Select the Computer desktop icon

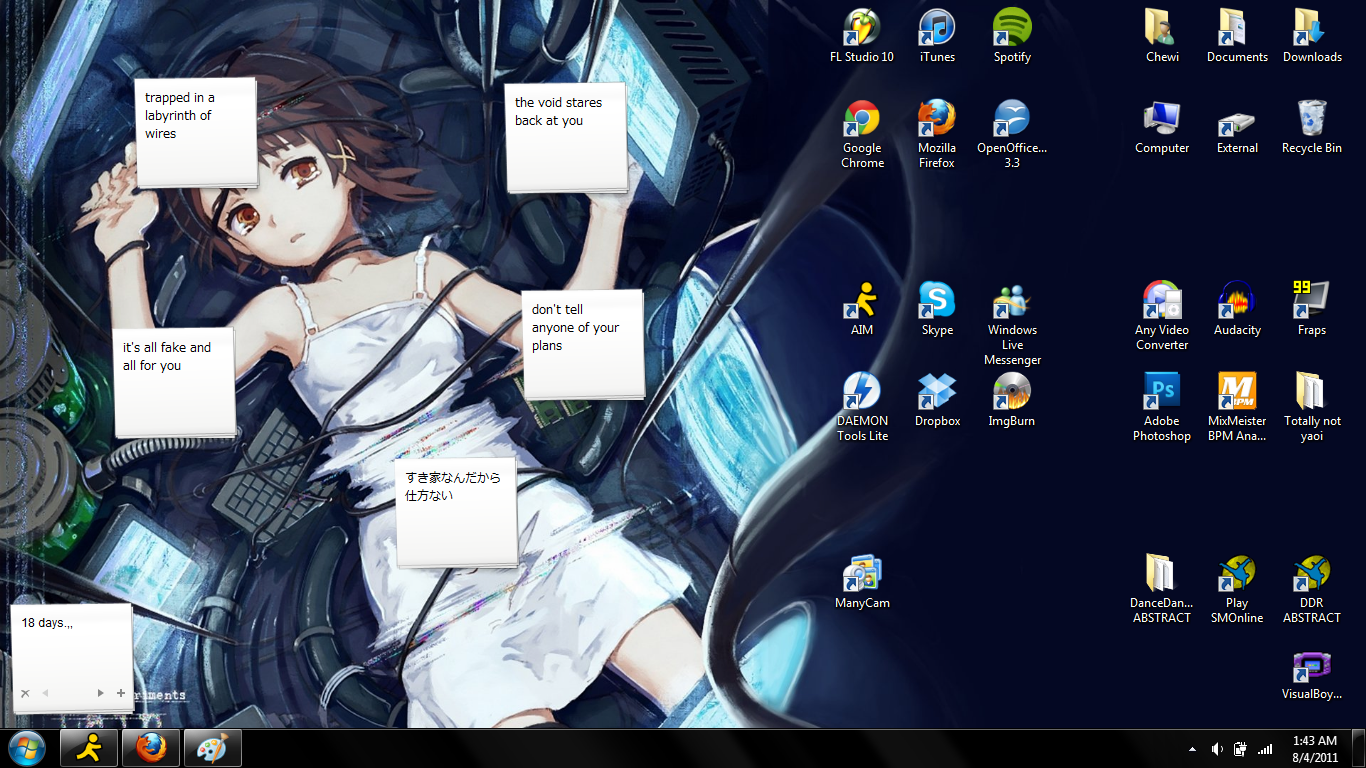point(1162,127)
